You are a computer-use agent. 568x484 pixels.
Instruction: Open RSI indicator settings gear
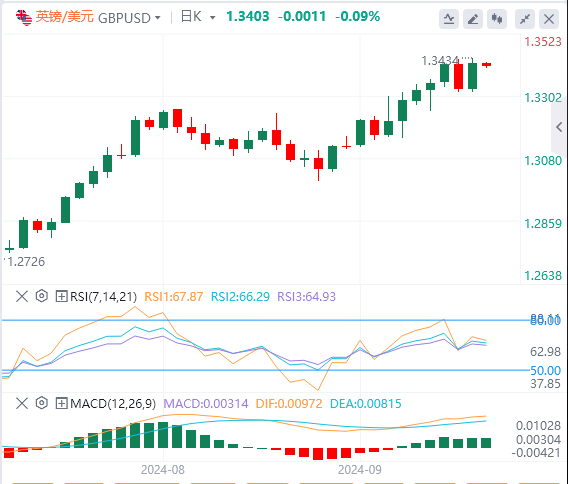tap(42, 296)
